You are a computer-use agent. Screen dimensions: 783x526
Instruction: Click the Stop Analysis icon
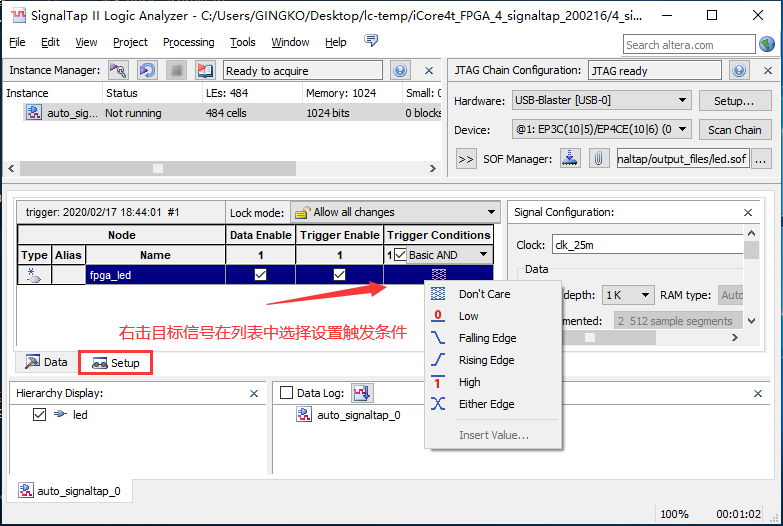point(176,71)
